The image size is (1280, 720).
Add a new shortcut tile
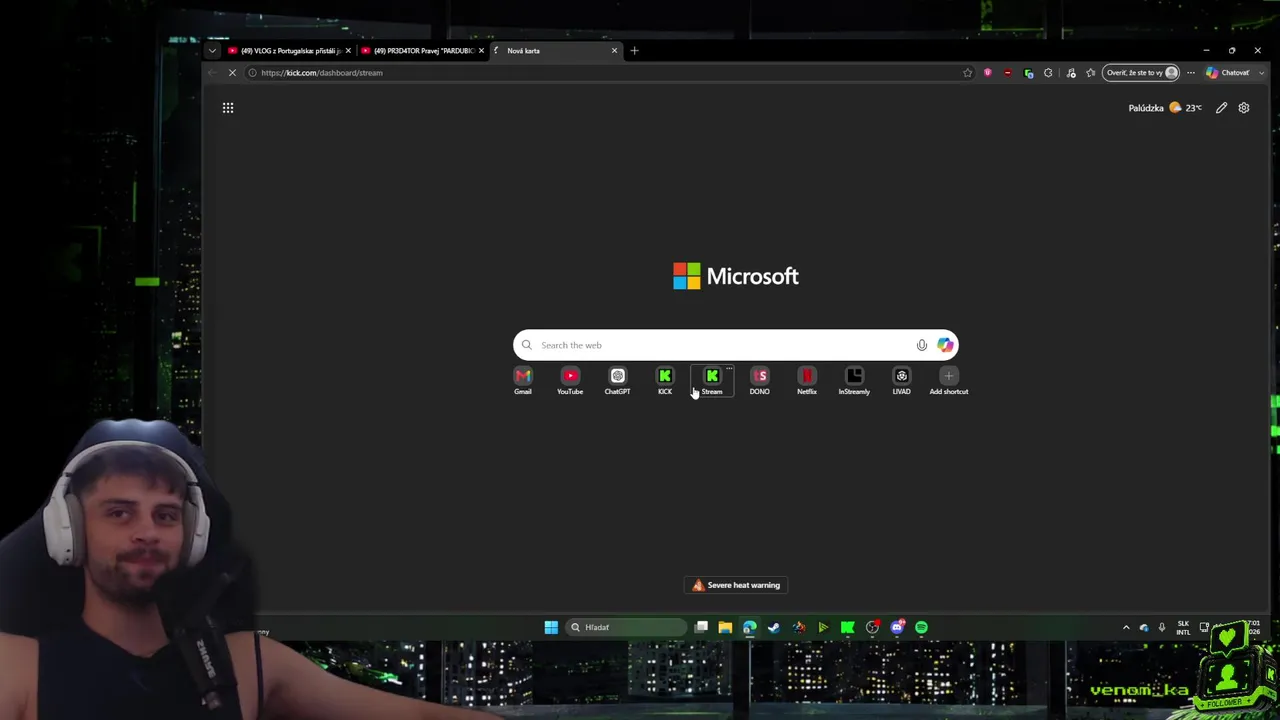click(x=949, y=381)
